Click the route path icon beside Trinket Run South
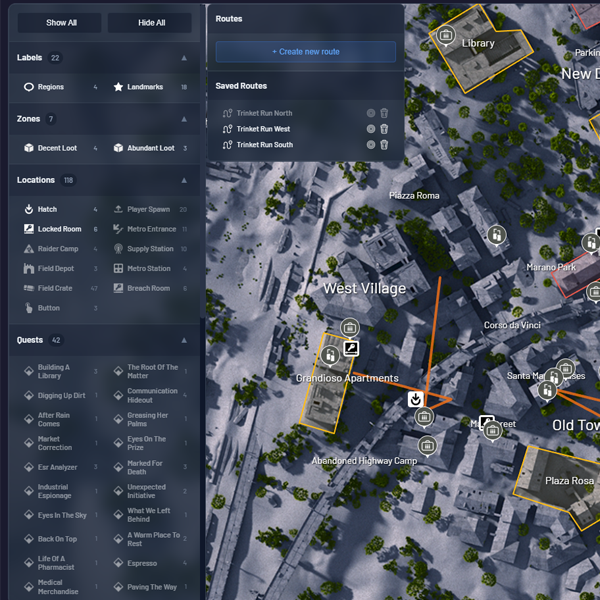 pyautogui.click(x=227, y=145)
